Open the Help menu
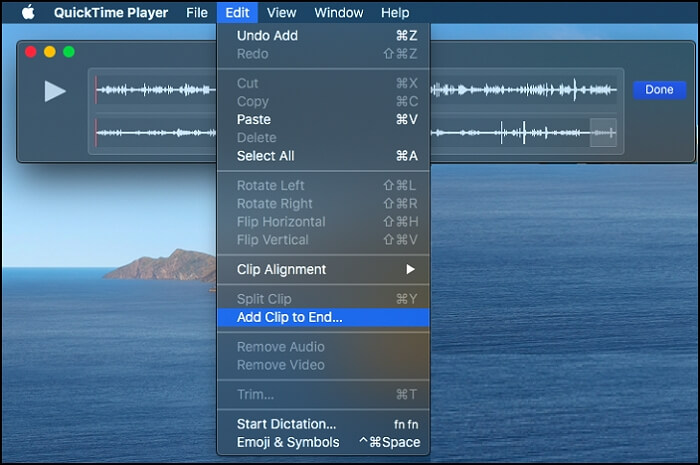Screen dimensions: 700x465 coord(395,13)
